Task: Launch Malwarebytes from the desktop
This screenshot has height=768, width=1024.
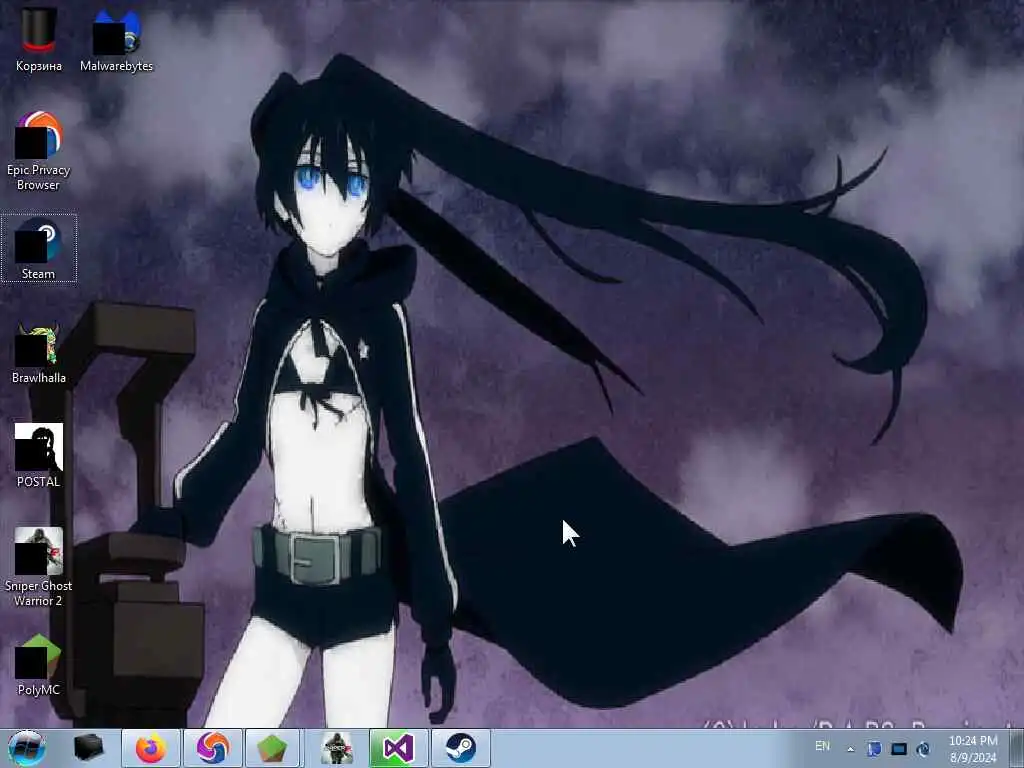Action: coord(116,39)
